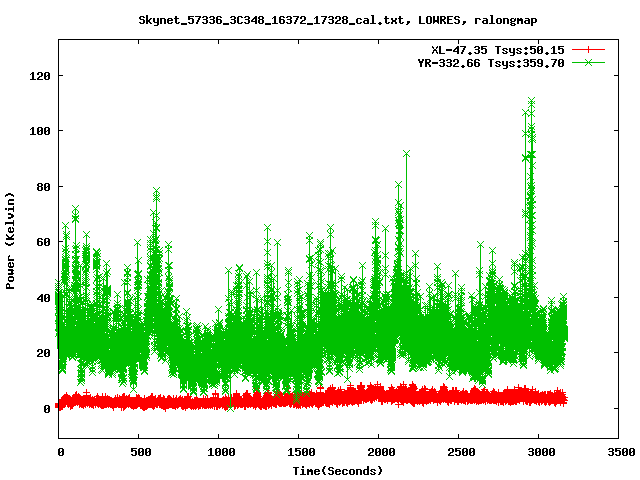Click the x-axis tick label 3500
The image size is (640, 480).
pos(621,452)
